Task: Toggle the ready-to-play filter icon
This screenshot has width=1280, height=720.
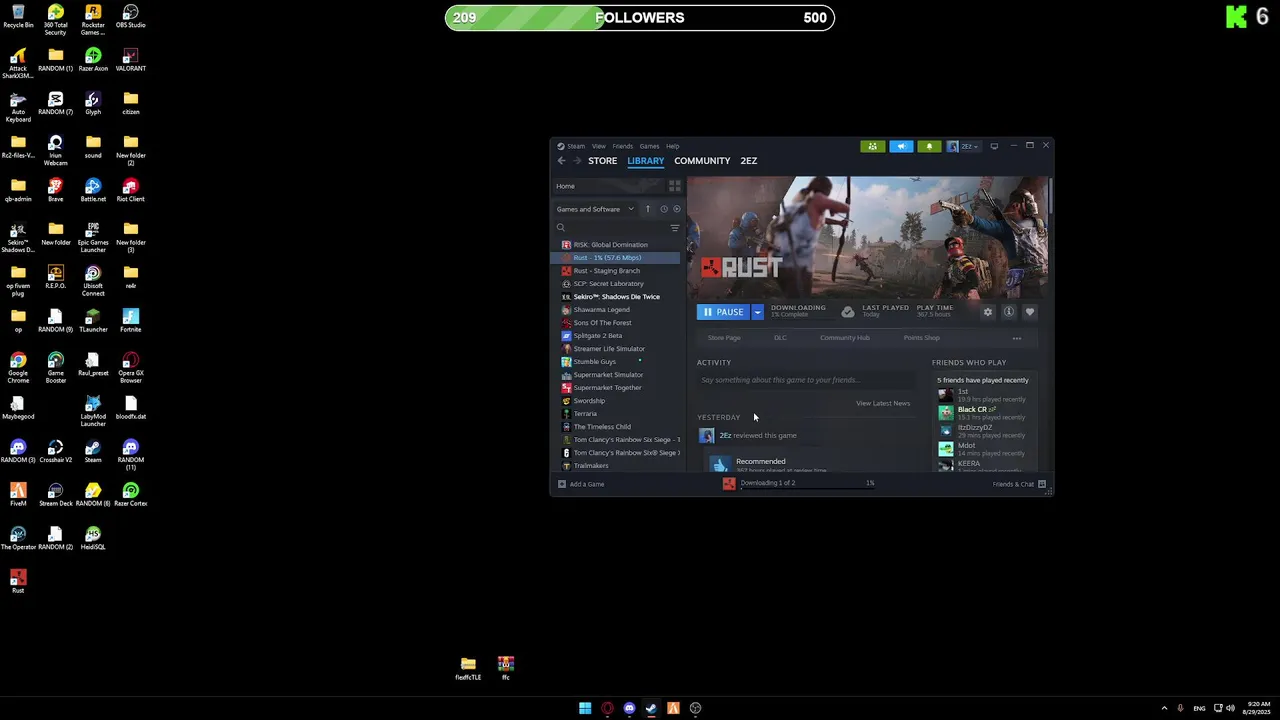Action: click(x=677, y=209)
